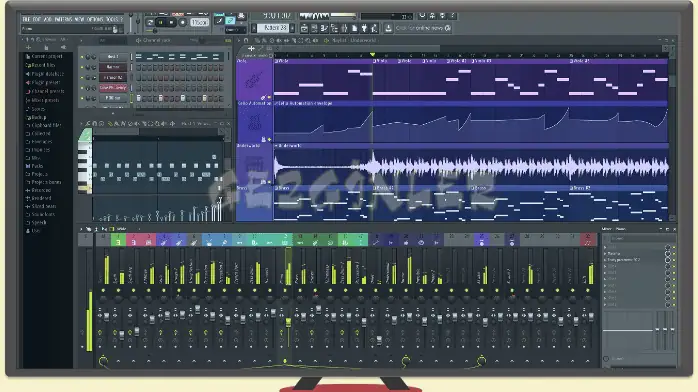The height and width of the screenshot is (392, 698).
Task: Toggle the graph editor icon in Channel rack
Action: [x=228, y=40]
